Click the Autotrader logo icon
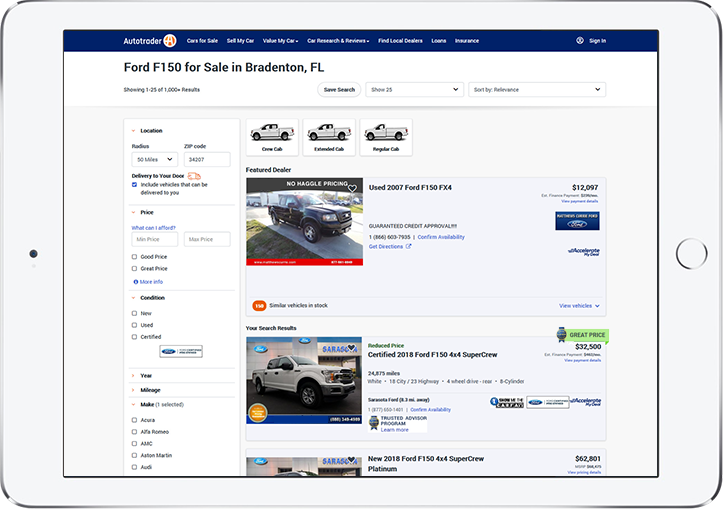 coord(170,41)
